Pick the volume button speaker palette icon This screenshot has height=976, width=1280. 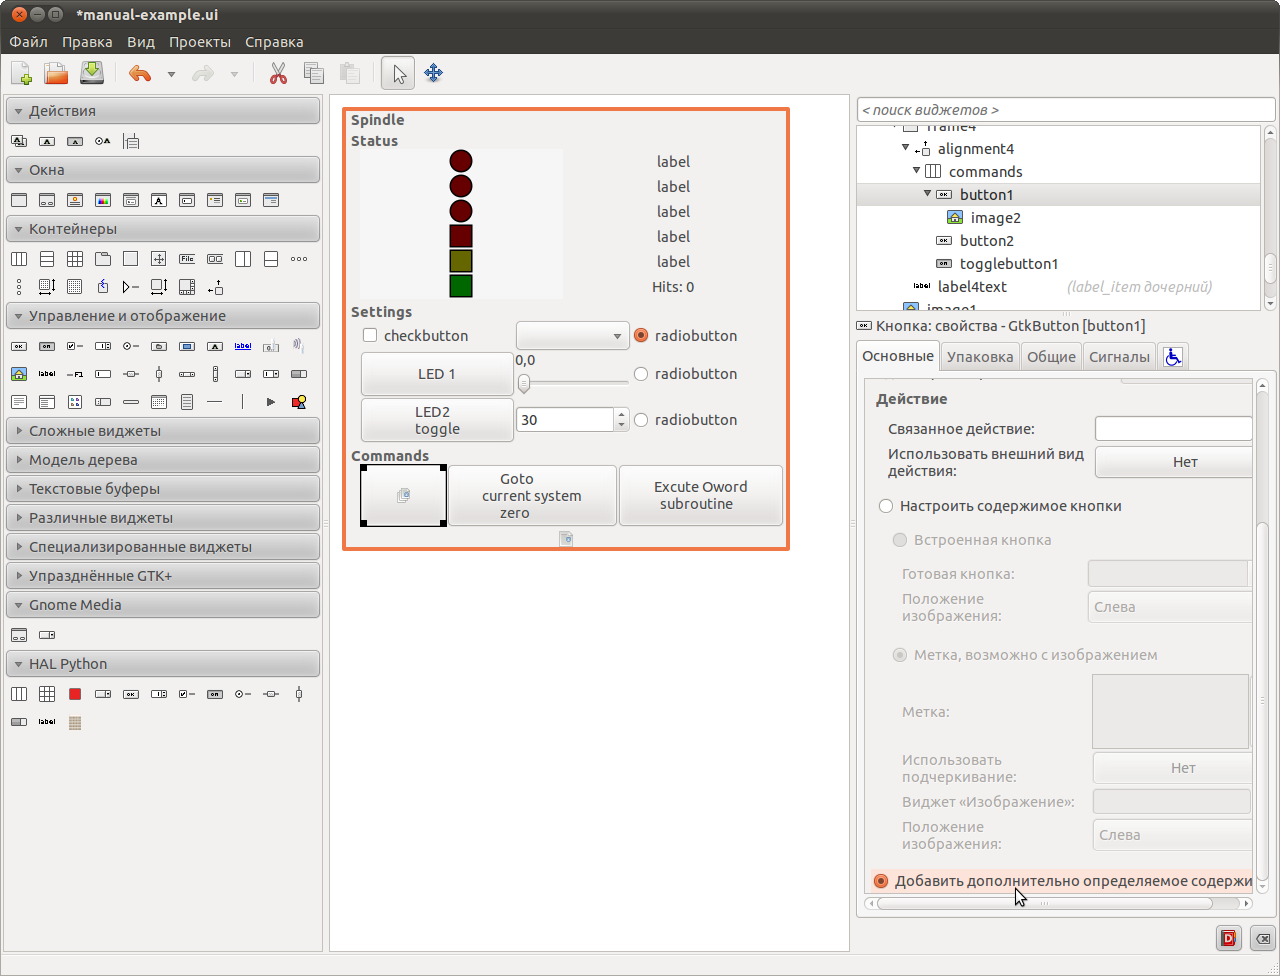[298, 346]
